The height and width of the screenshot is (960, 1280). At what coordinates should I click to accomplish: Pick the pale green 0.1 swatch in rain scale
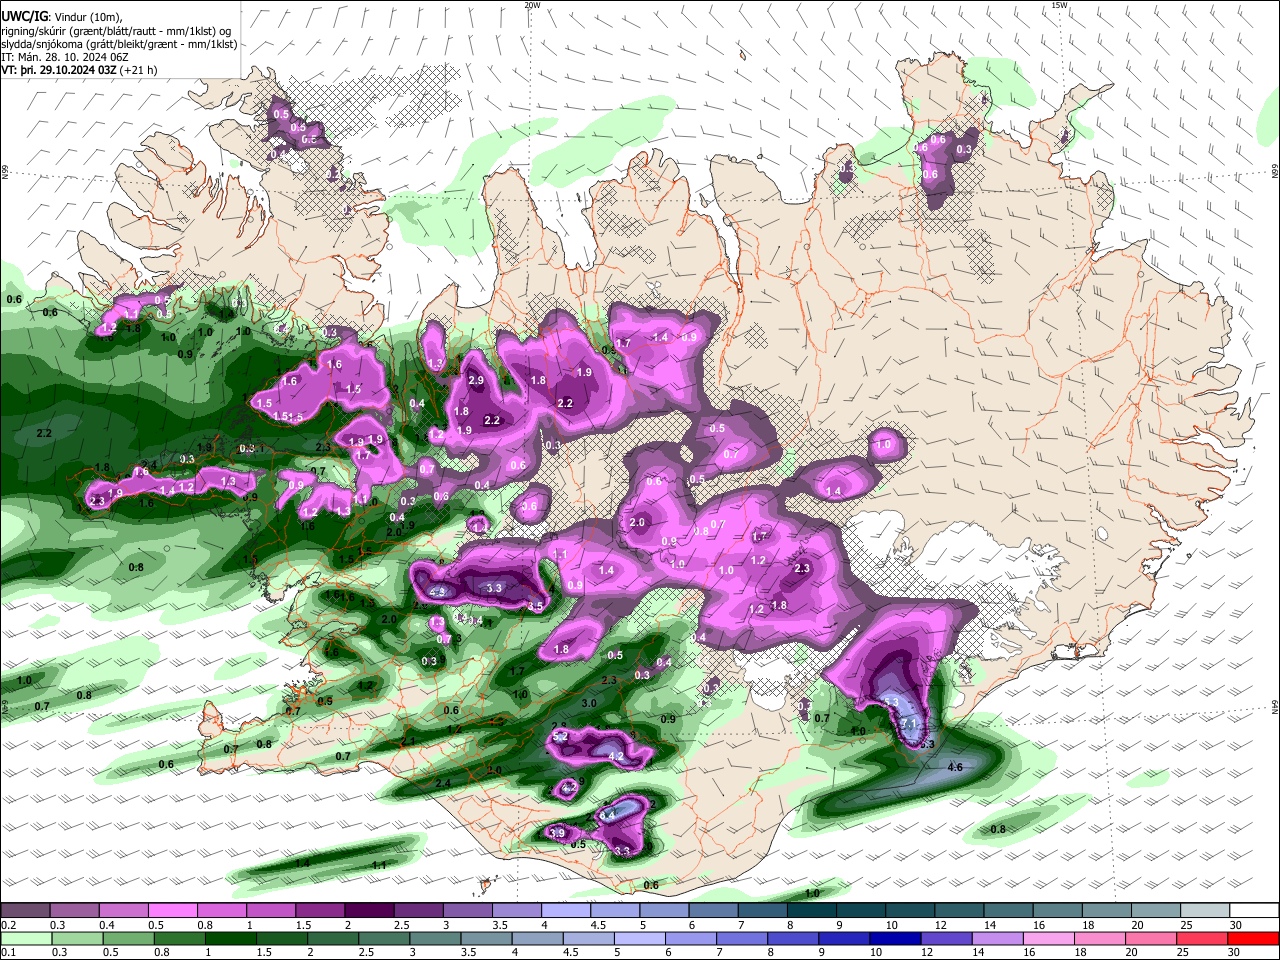(x=26, y=938)
